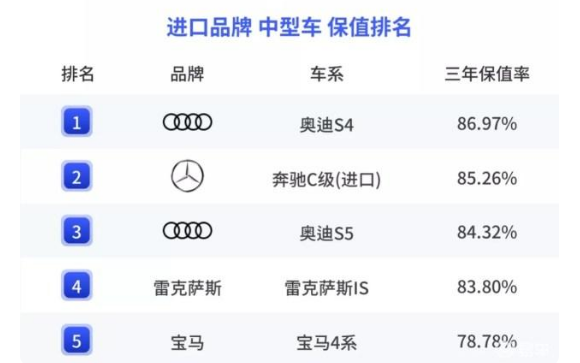Click the 86.97% retention value
580x363 pixels.
coord(487,123)
